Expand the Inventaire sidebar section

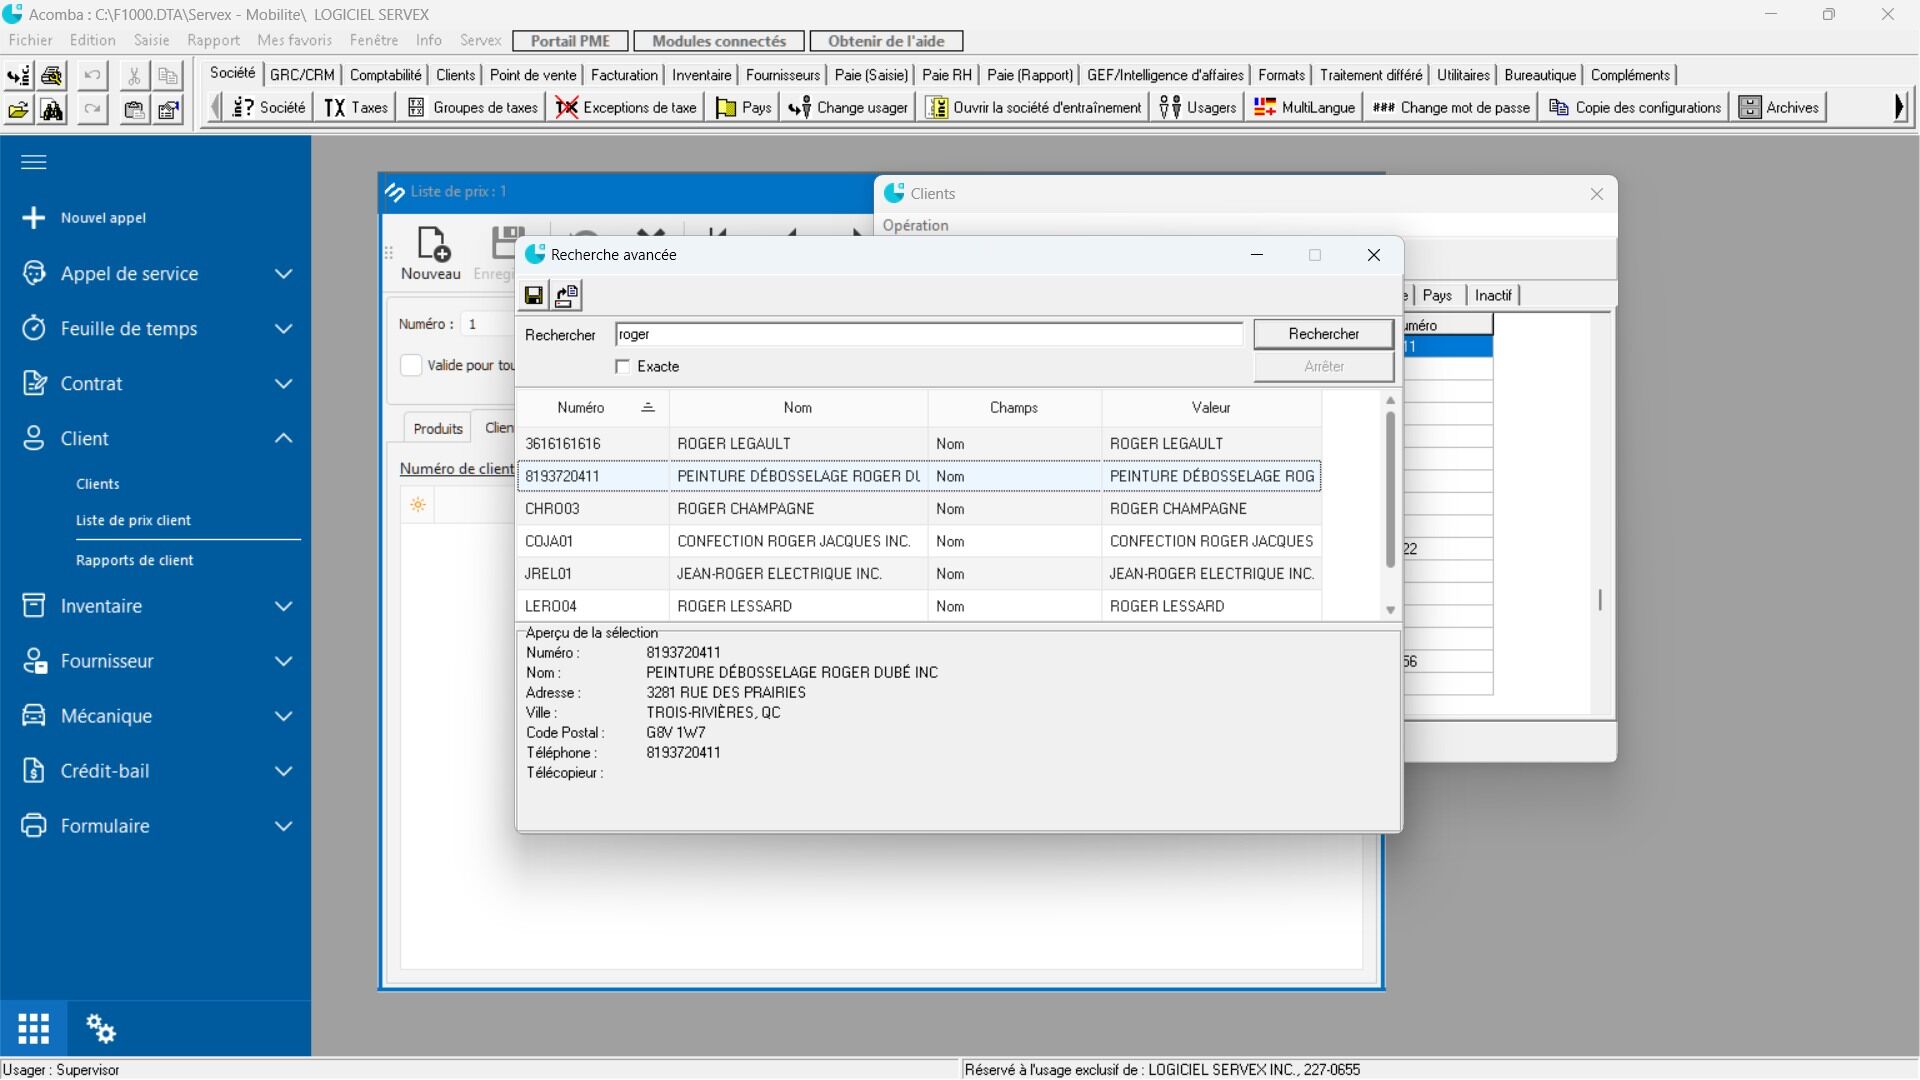coord(284,606)
